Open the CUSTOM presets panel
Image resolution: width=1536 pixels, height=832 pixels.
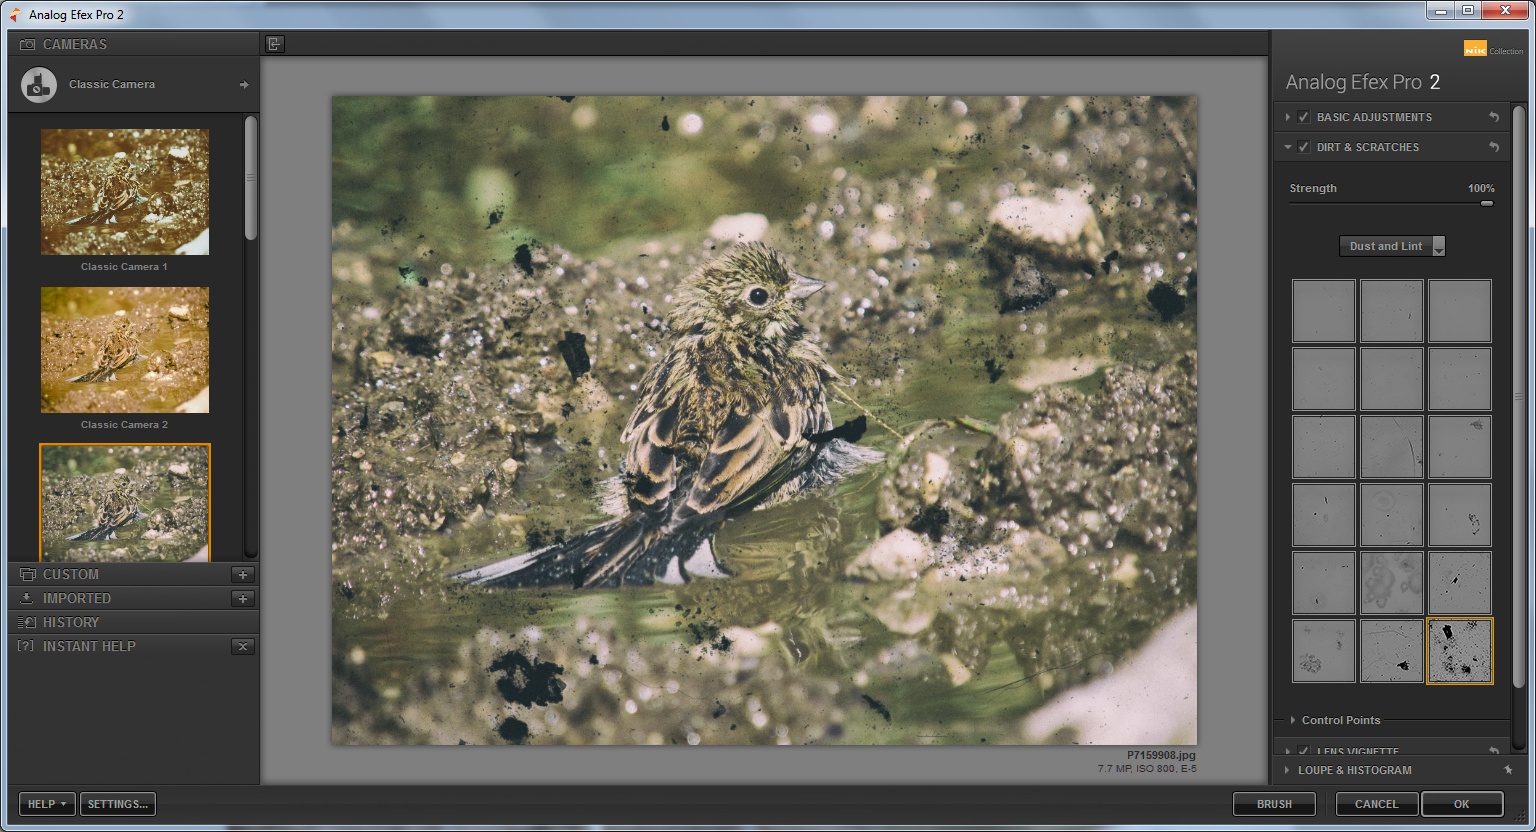[134, 575]
